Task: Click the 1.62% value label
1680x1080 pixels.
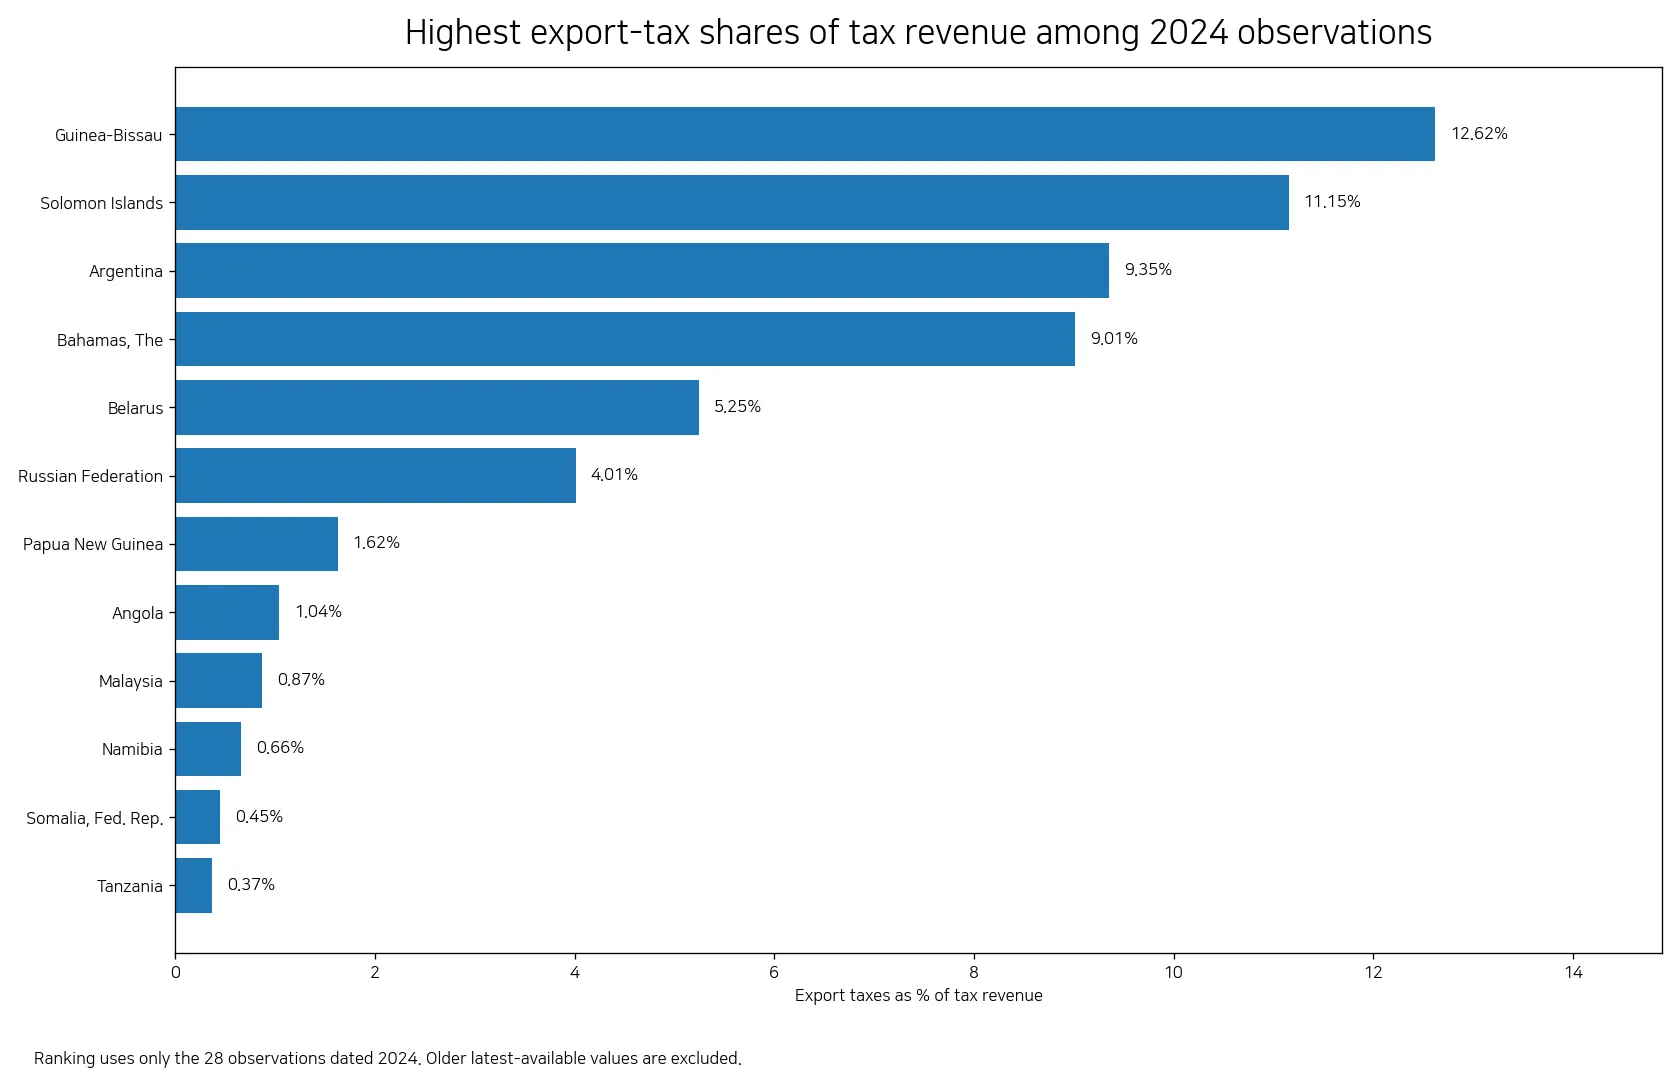Action: [x=376, y=543]
